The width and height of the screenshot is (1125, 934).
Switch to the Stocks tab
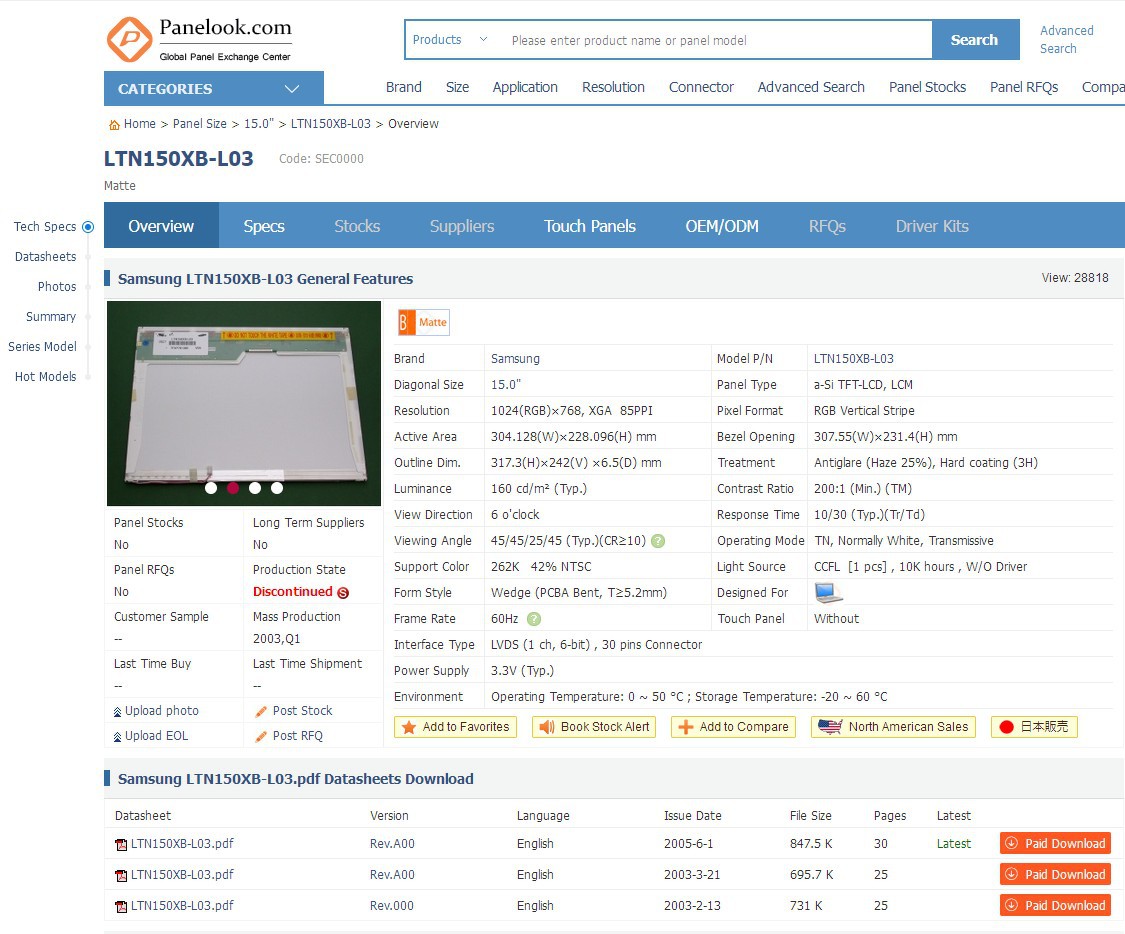(x=357, y=226)
